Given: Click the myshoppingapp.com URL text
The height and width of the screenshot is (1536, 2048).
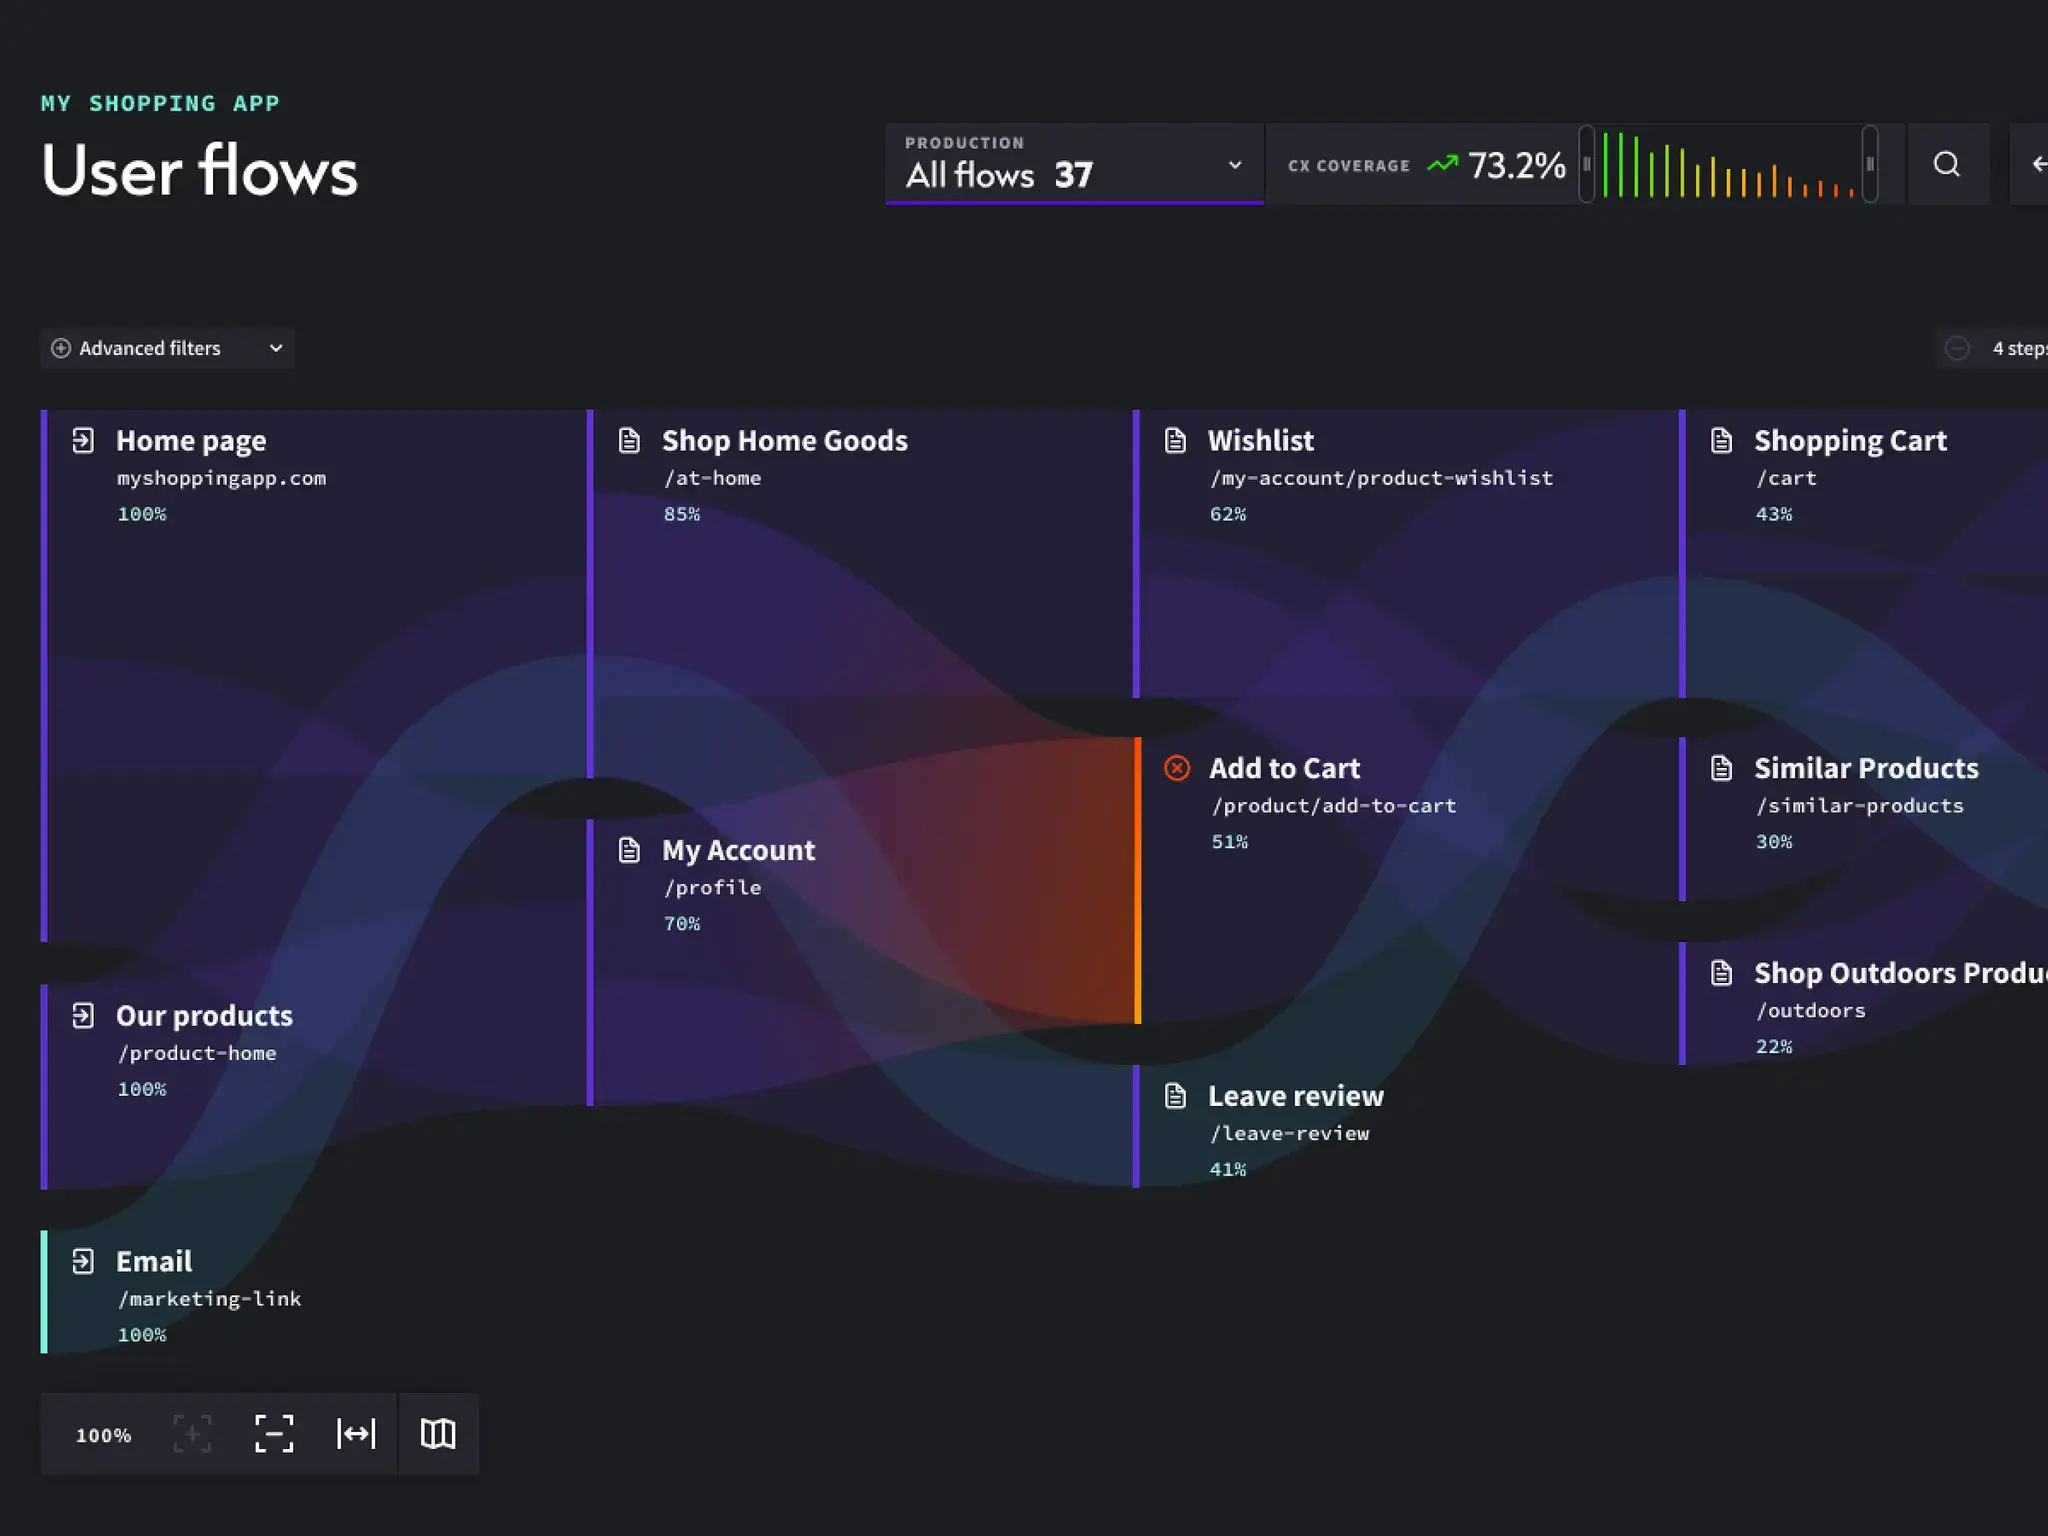Looking at the screenshot, I should point(221,478).
